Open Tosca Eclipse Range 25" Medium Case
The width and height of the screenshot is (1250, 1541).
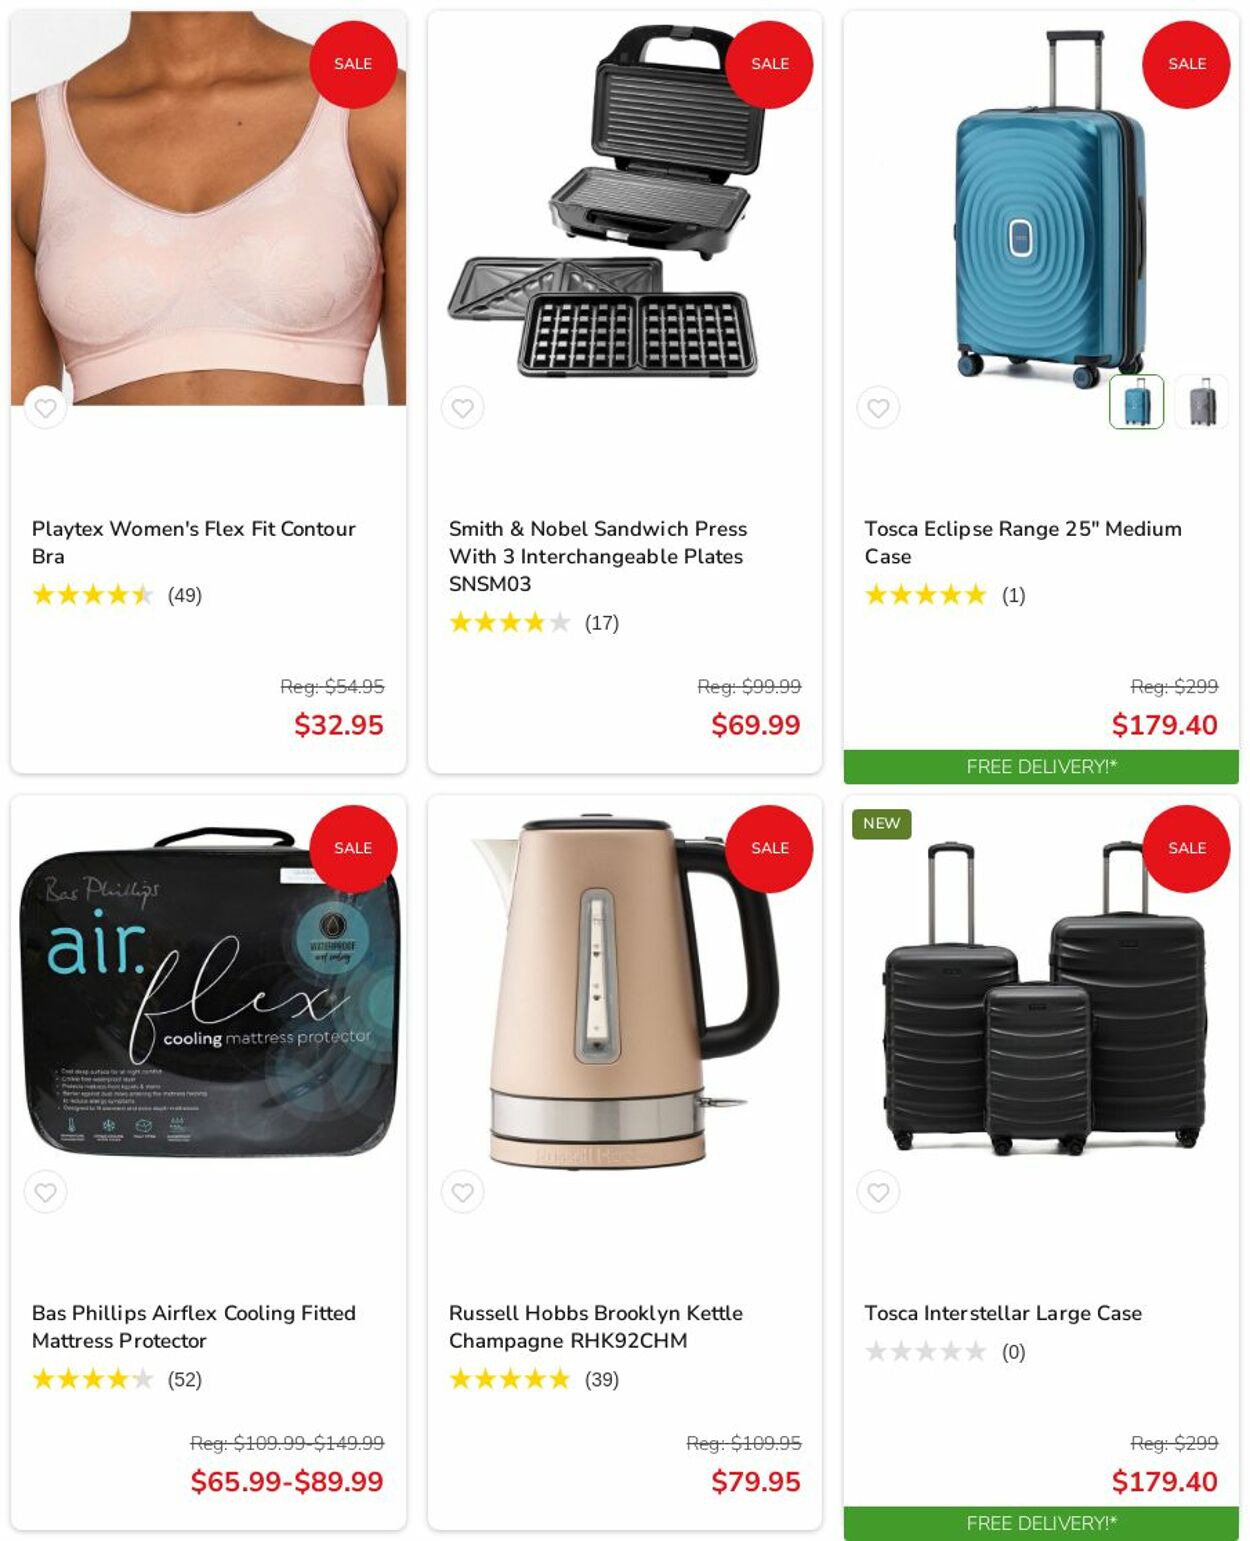[1023, 542]
